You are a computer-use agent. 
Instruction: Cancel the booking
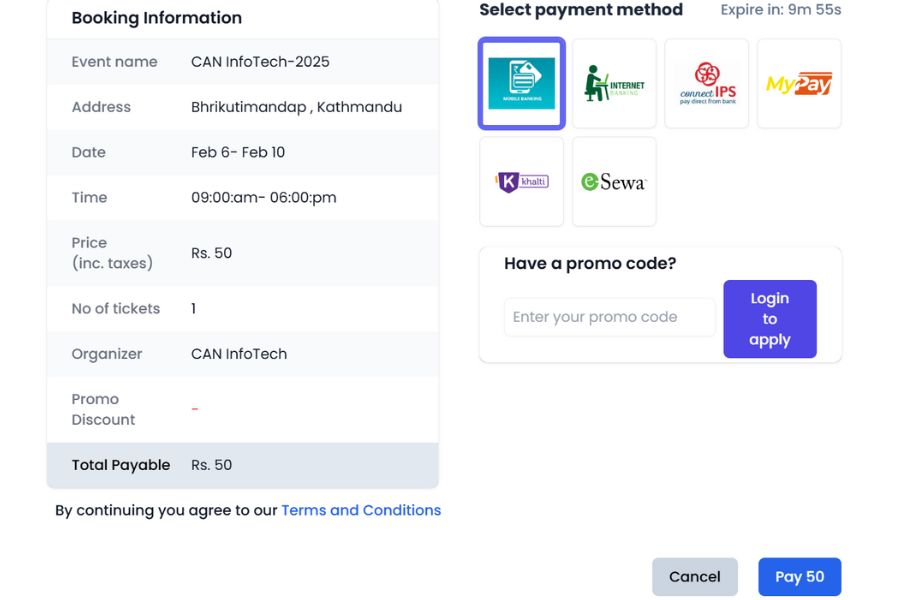pos(695,576)
